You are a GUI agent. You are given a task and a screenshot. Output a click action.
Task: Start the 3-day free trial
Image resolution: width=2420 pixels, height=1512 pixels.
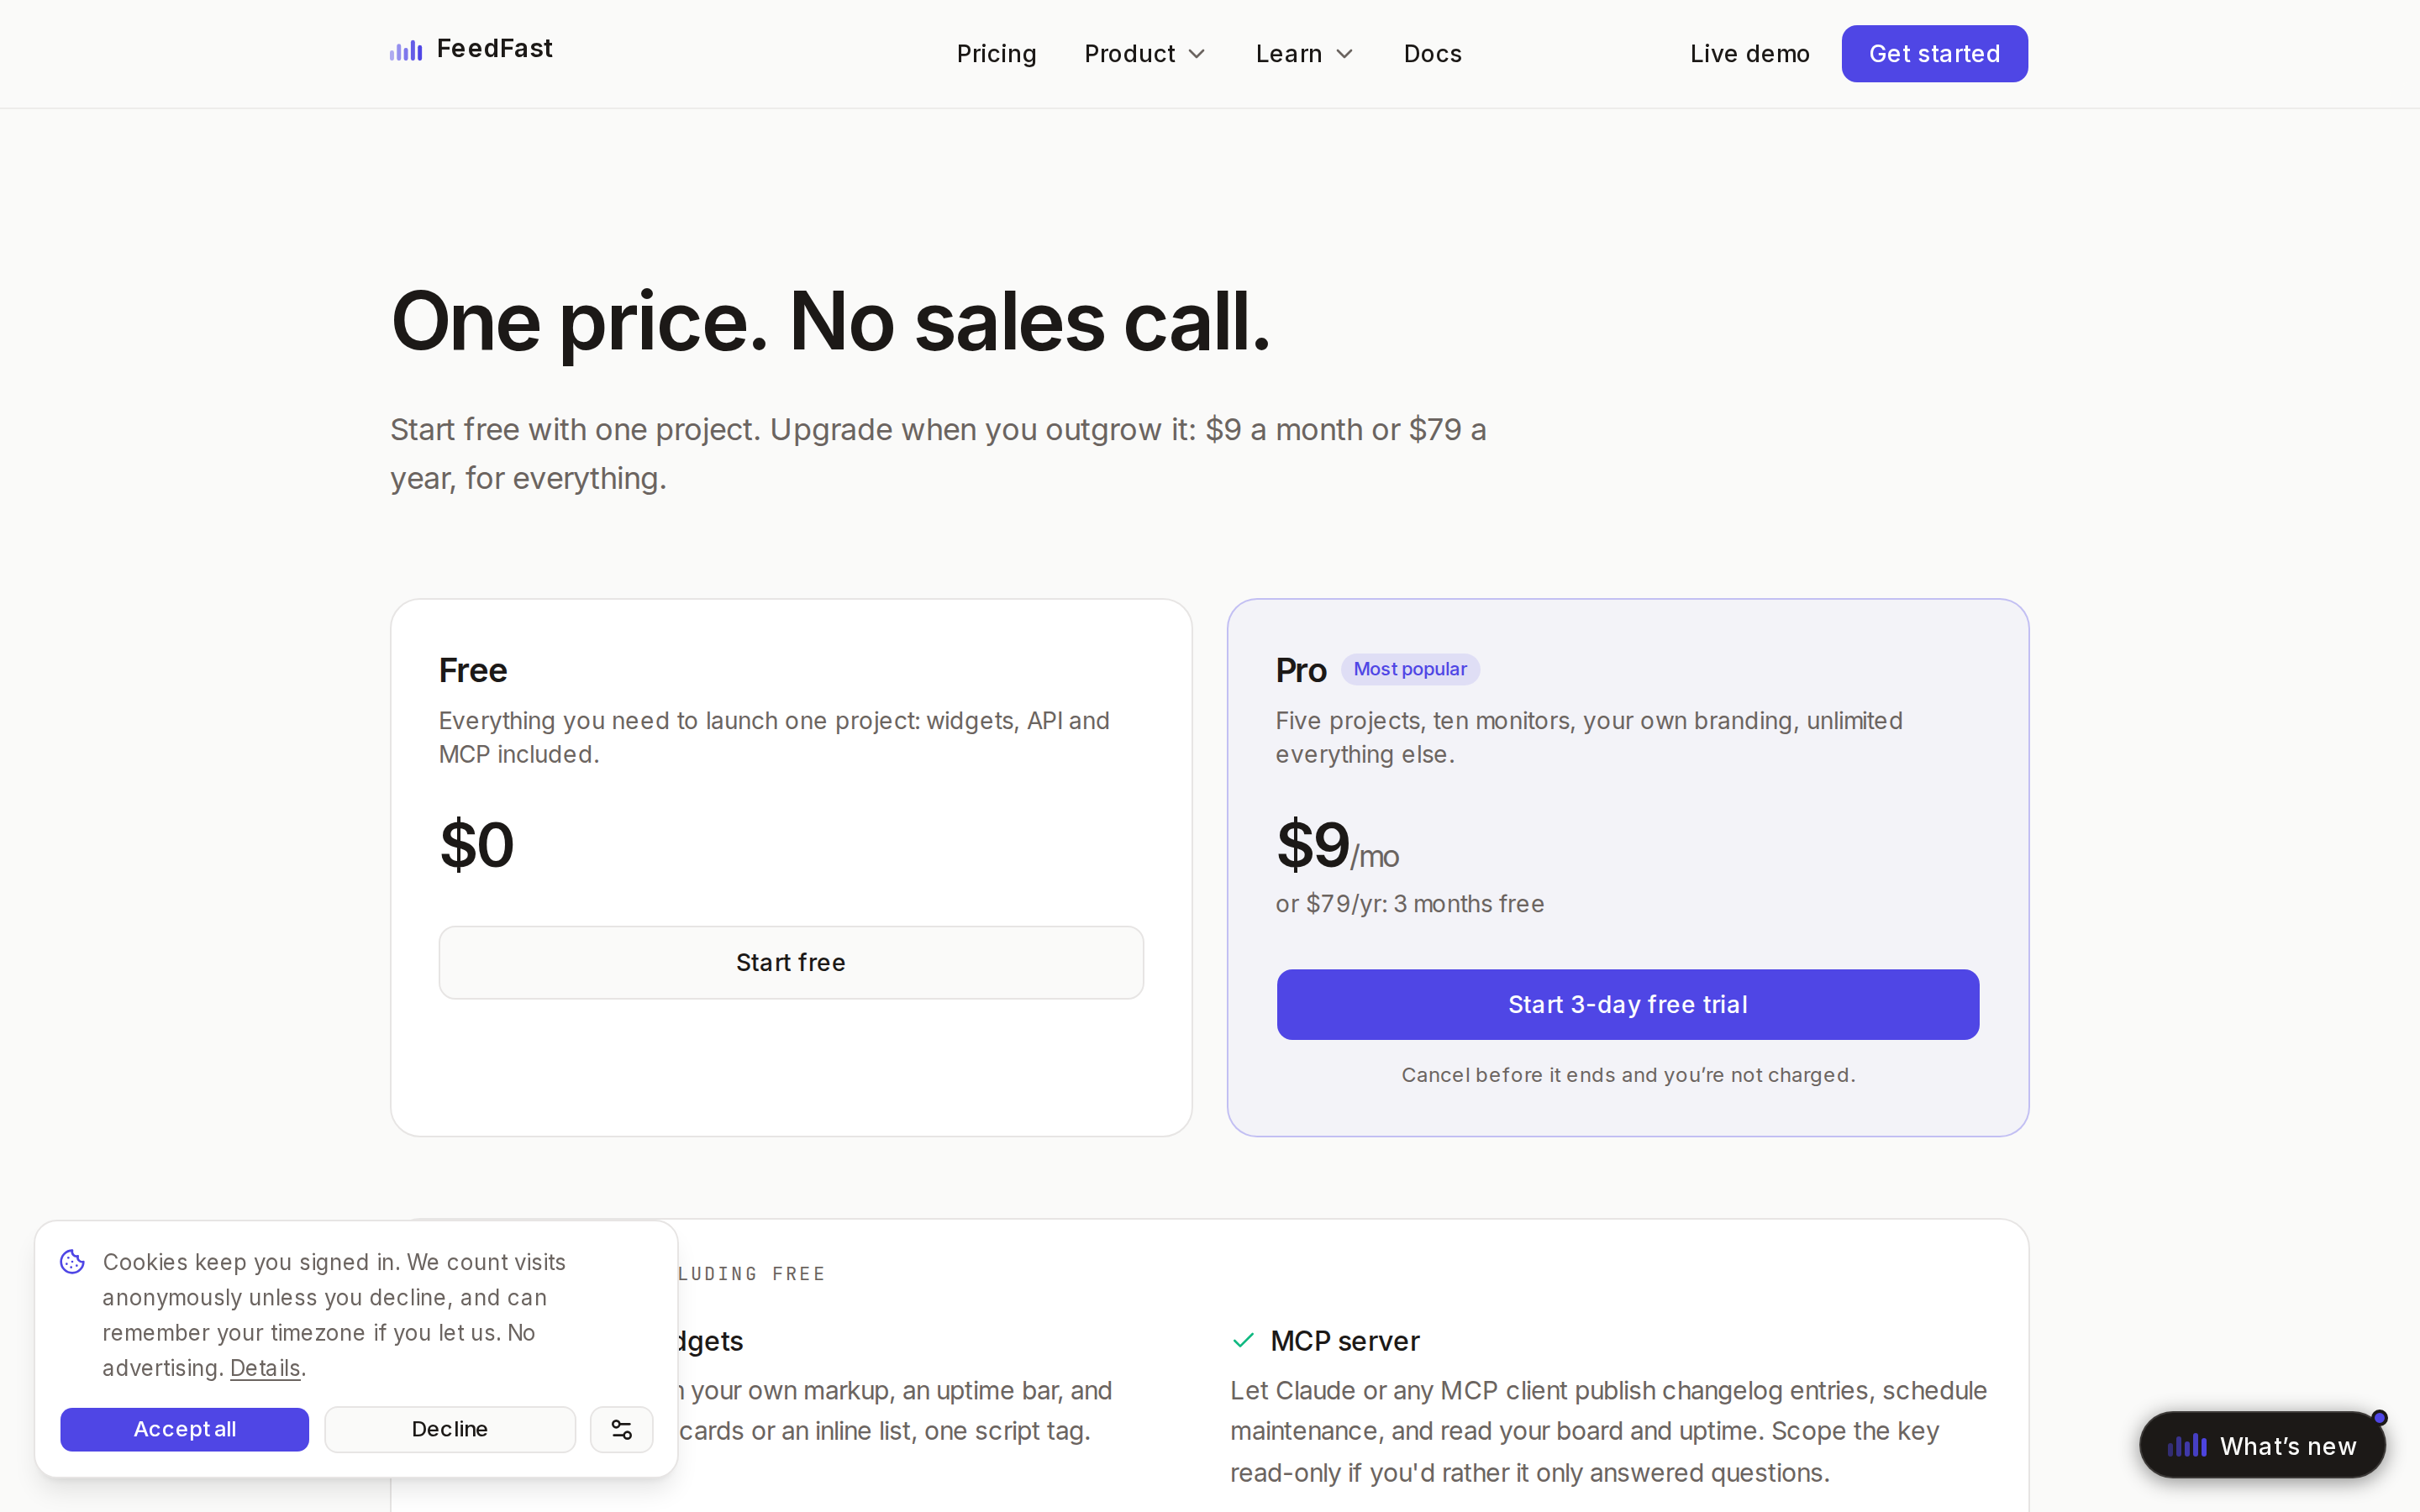tap(1627, 1004)
